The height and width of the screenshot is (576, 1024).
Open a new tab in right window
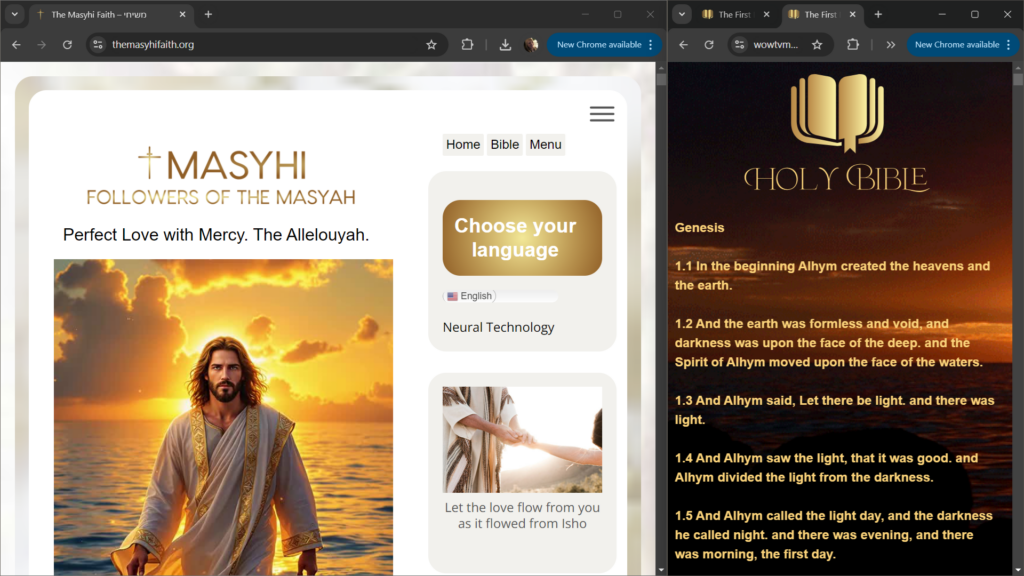(x=878, y=14)
